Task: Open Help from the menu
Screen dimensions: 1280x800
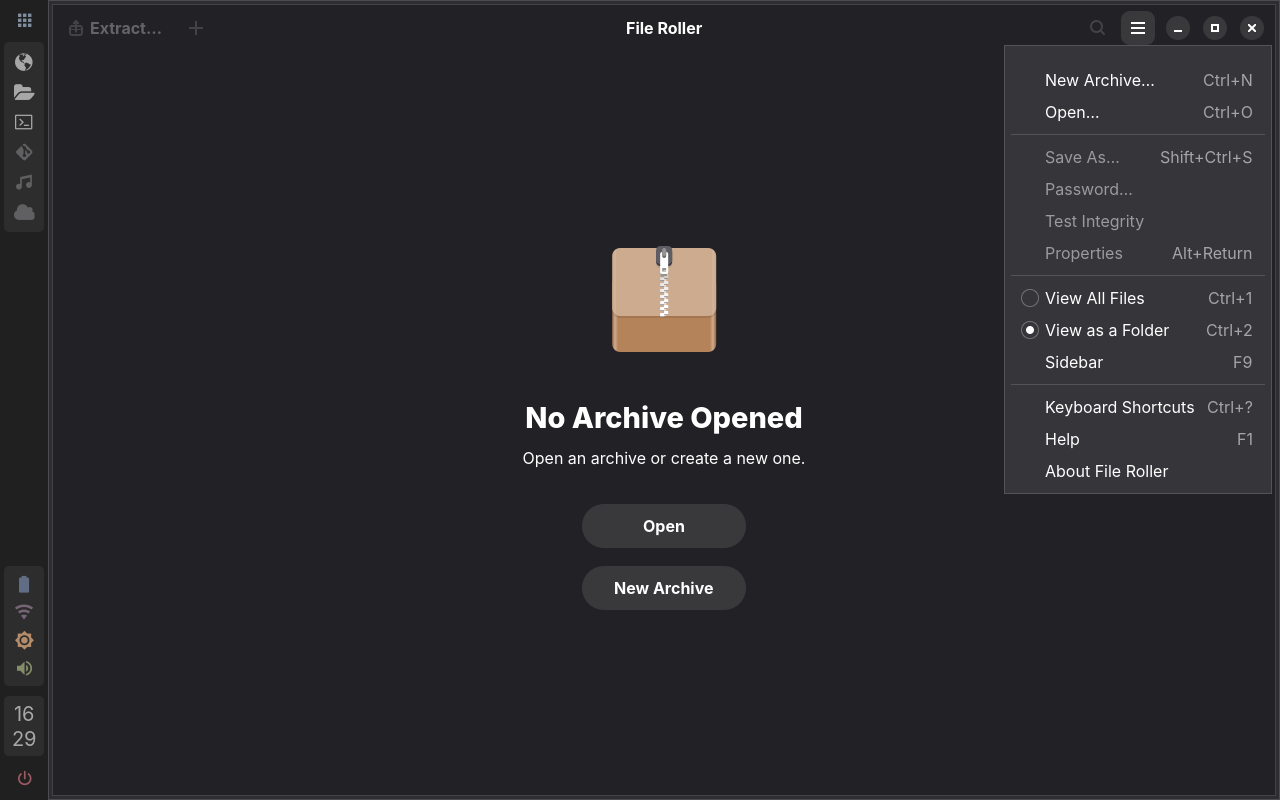Action: [x=1138, y=439]
